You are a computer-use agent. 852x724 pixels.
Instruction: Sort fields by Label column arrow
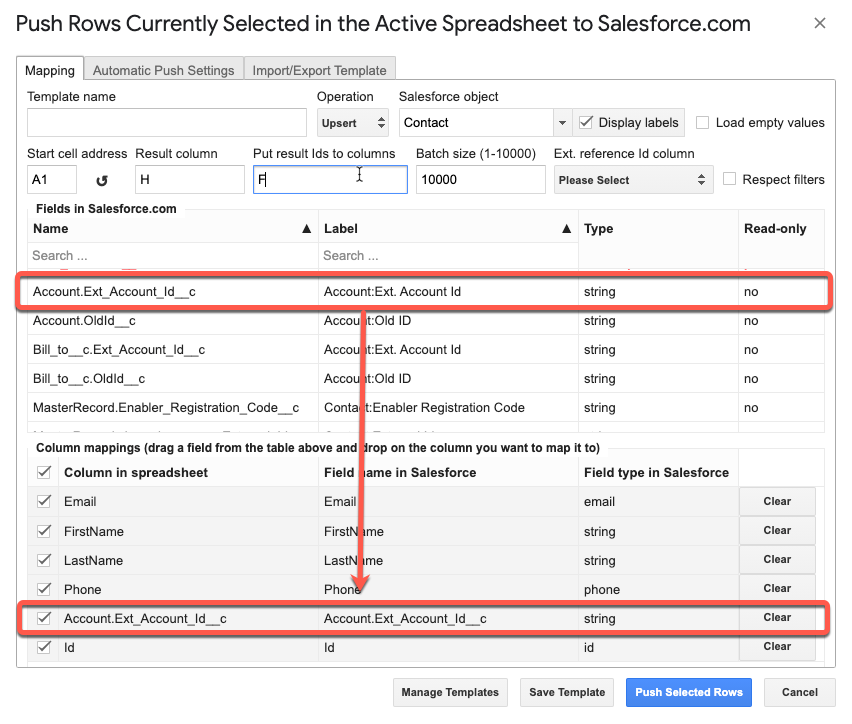566,229
